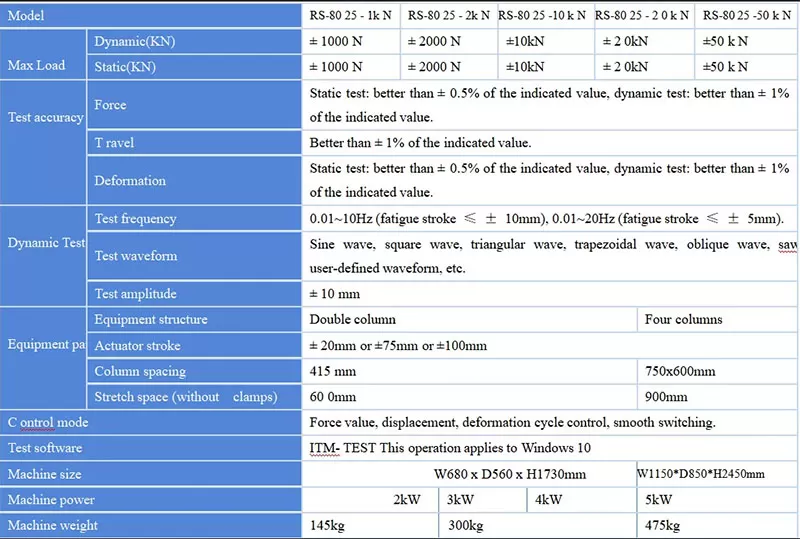Click the "T ravel" label cell
Viewport: 800px width, 539px height.
point(194,142)
